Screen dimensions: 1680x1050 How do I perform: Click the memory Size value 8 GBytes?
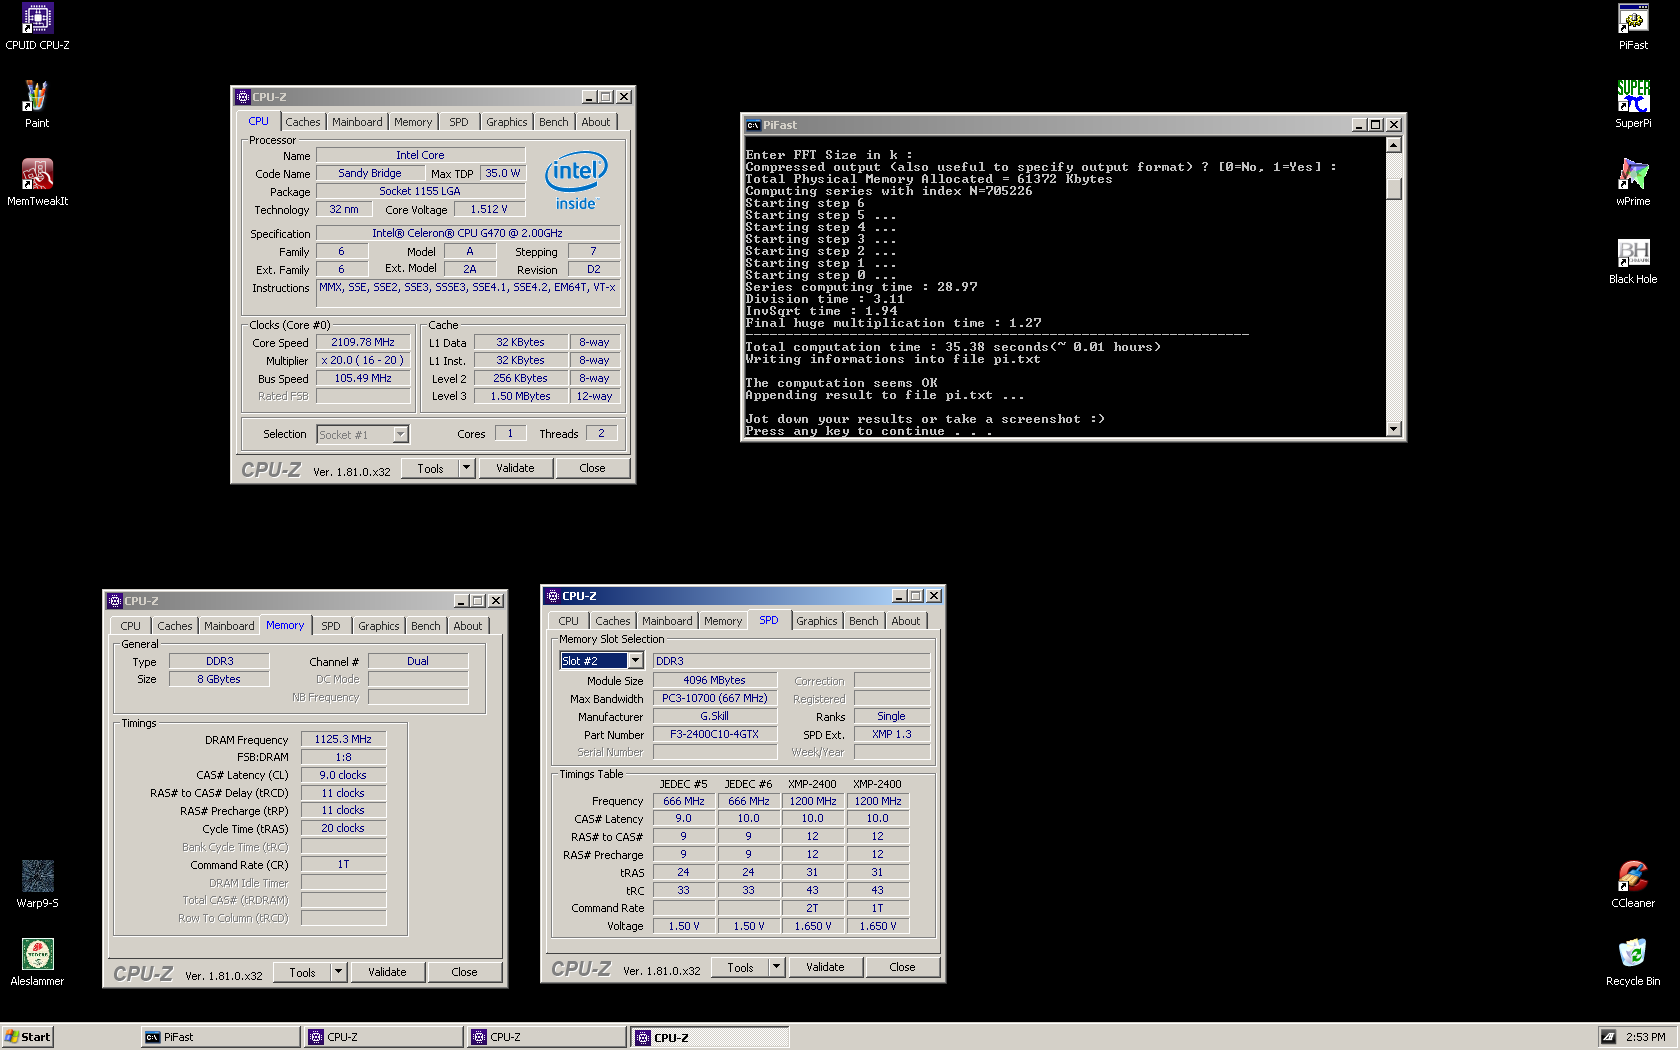(x=219, y=679)
